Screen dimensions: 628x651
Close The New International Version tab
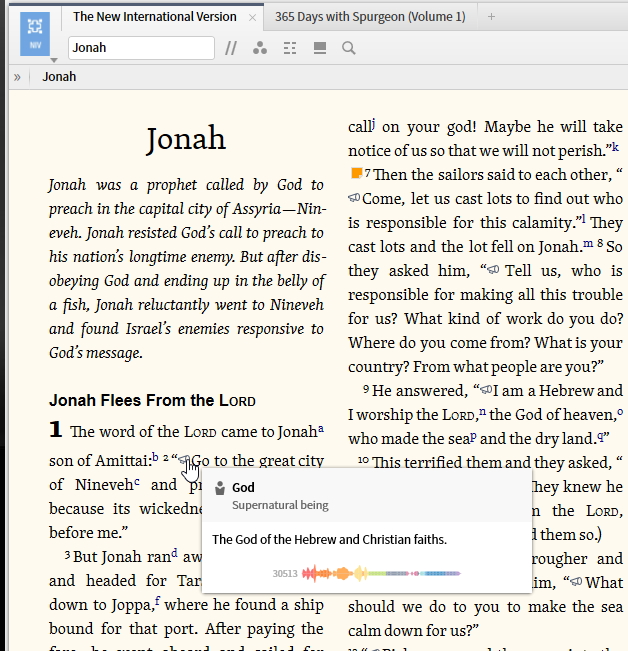(x=252, y=17)
